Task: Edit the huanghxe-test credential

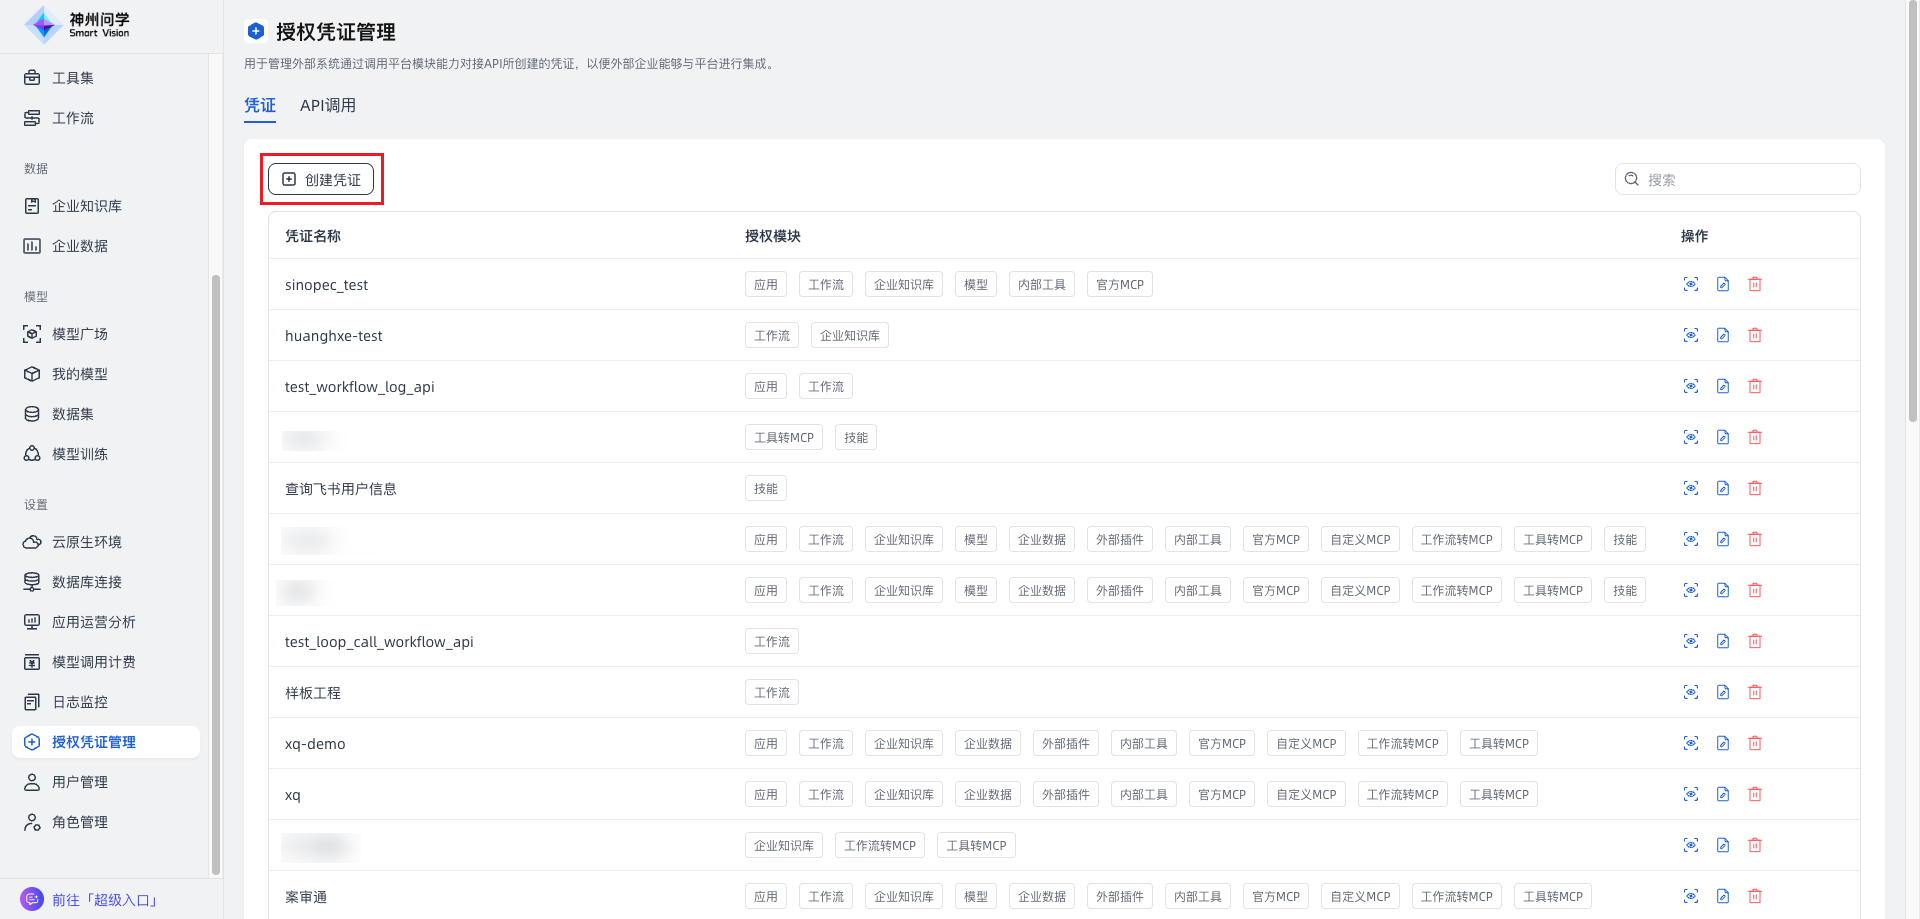Action: 1723,335
